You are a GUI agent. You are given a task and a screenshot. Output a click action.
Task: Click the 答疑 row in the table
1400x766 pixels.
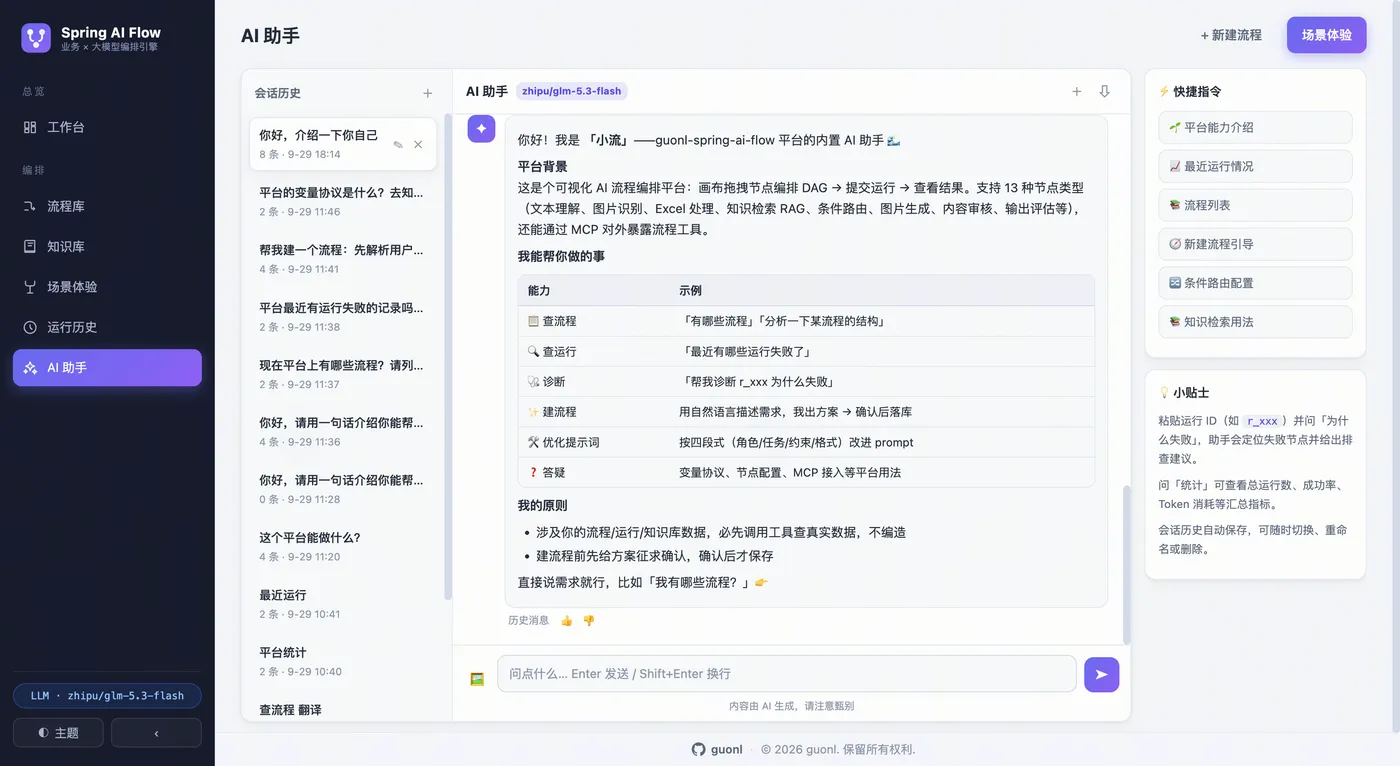coord(806,472)
